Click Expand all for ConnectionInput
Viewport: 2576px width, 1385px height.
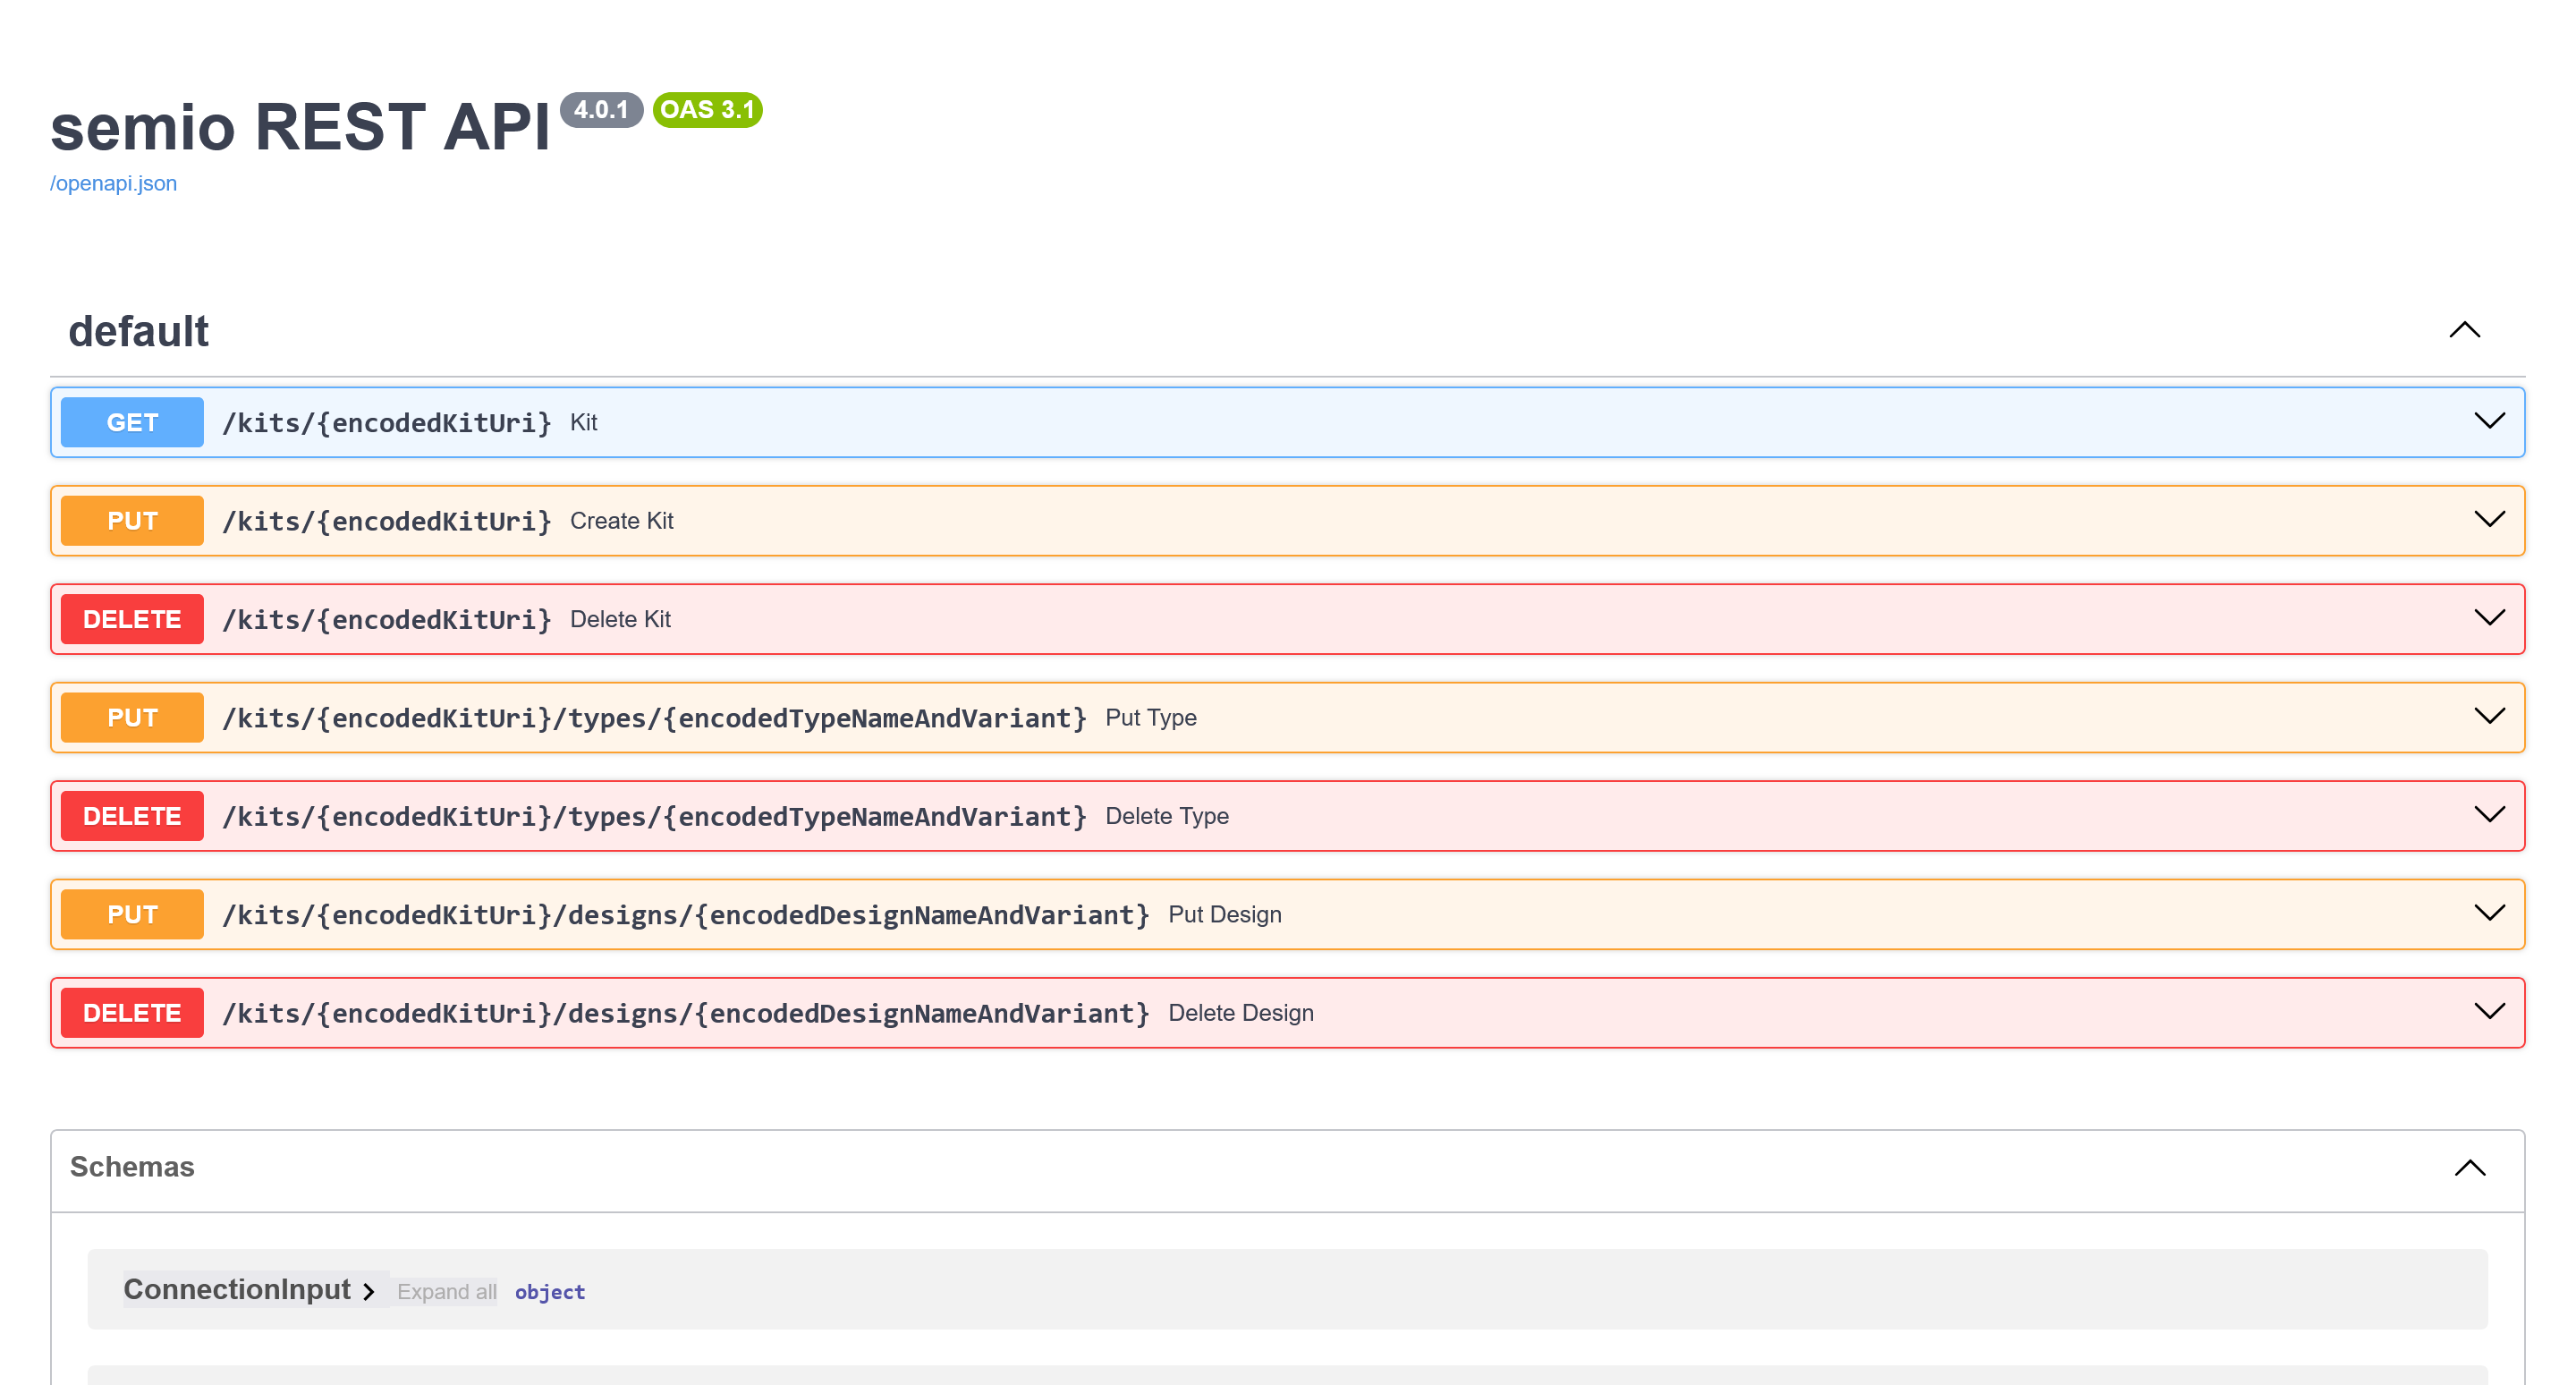click(446, 1292)
